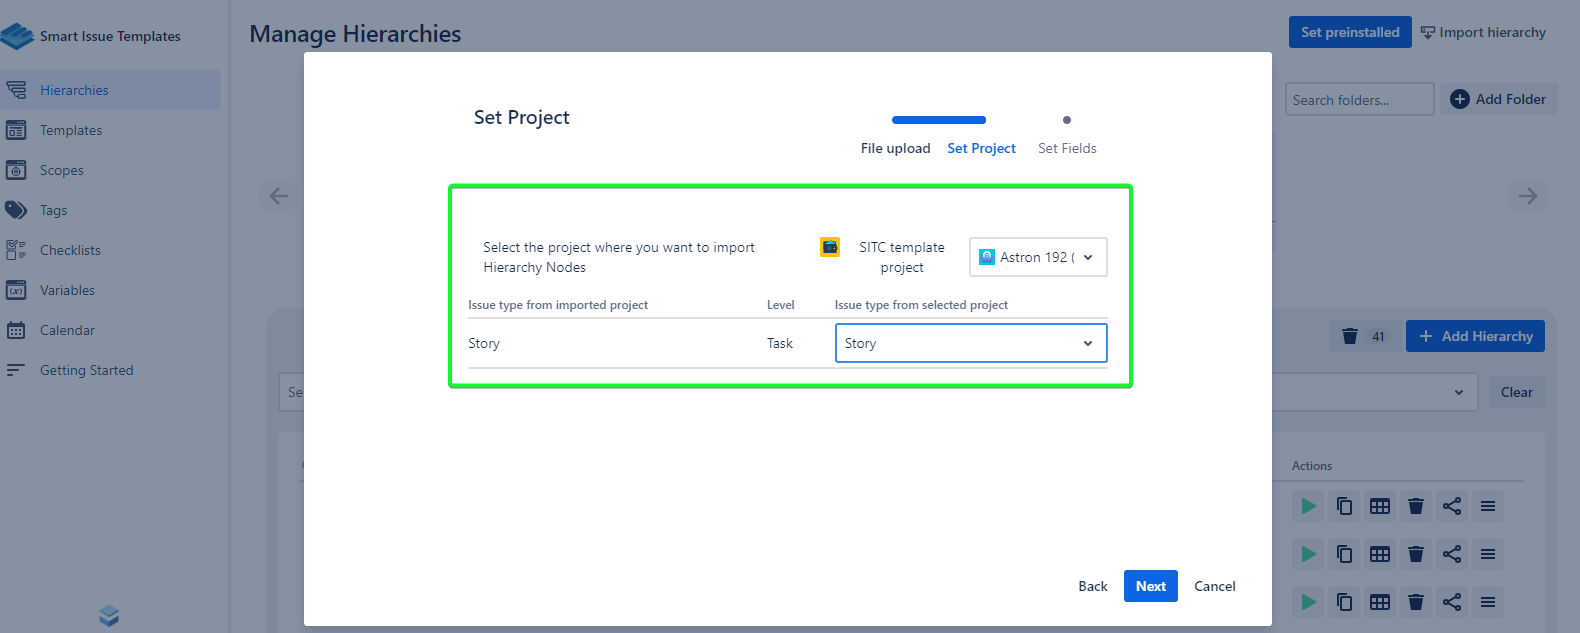Click the trash icon with count 41
The image size is (1580, 633).
pos(1350,336)
